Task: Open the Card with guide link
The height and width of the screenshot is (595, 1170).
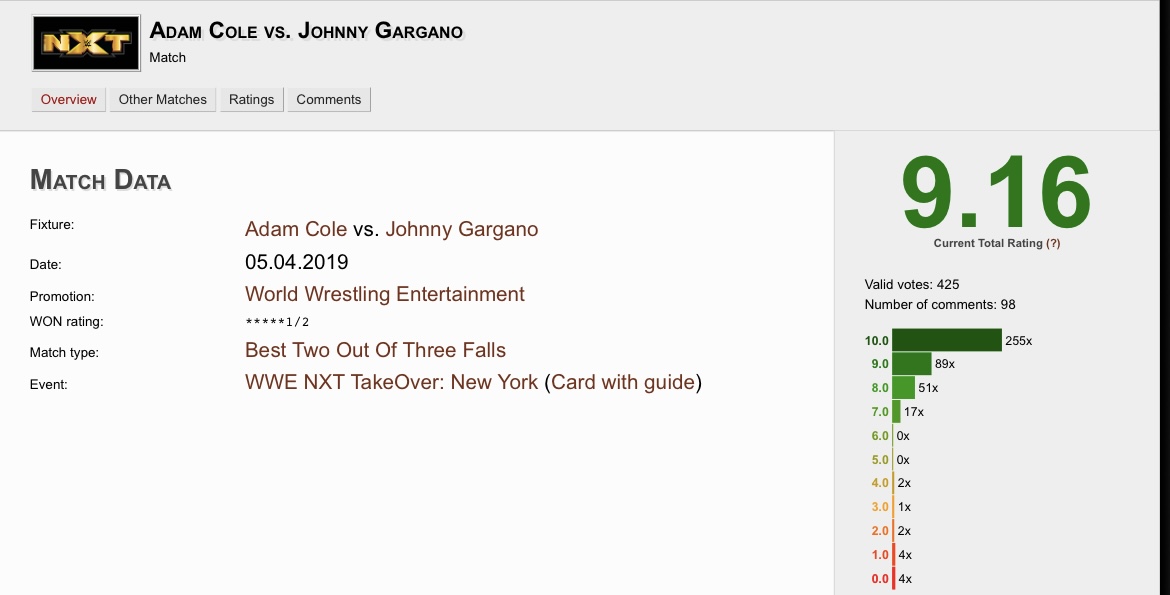Action: click(623, 381)
